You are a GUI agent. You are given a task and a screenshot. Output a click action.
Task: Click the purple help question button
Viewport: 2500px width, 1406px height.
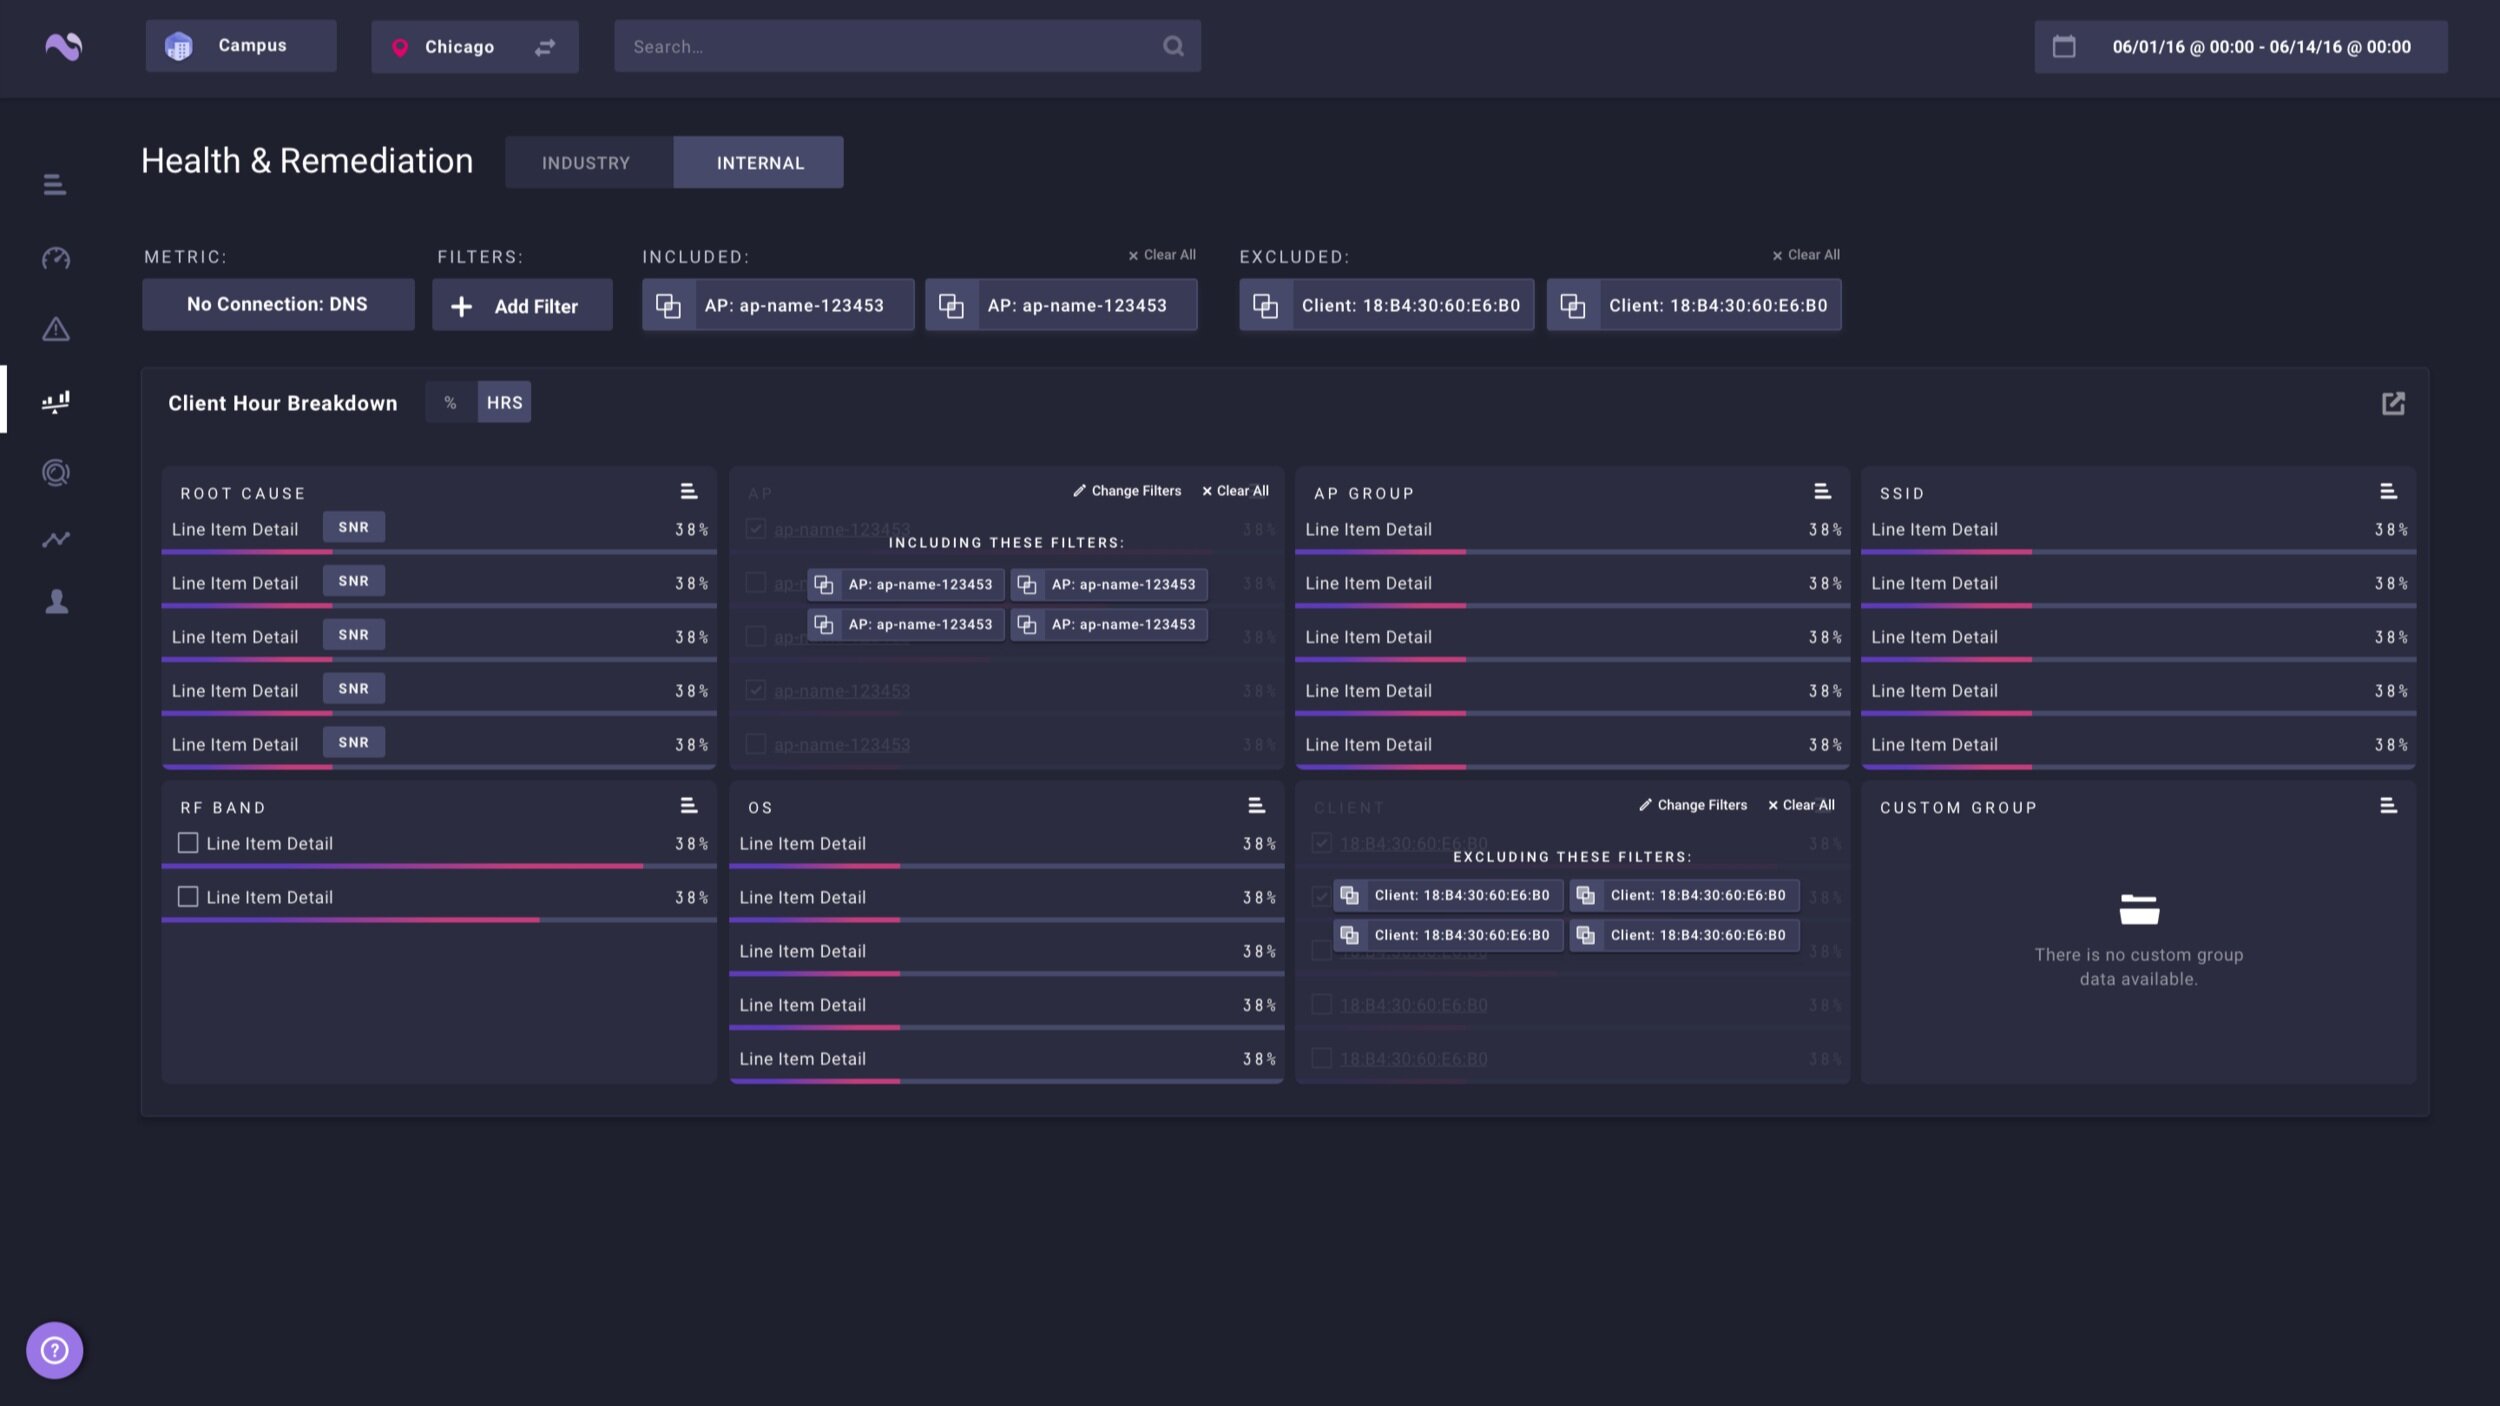(54, 1350)
